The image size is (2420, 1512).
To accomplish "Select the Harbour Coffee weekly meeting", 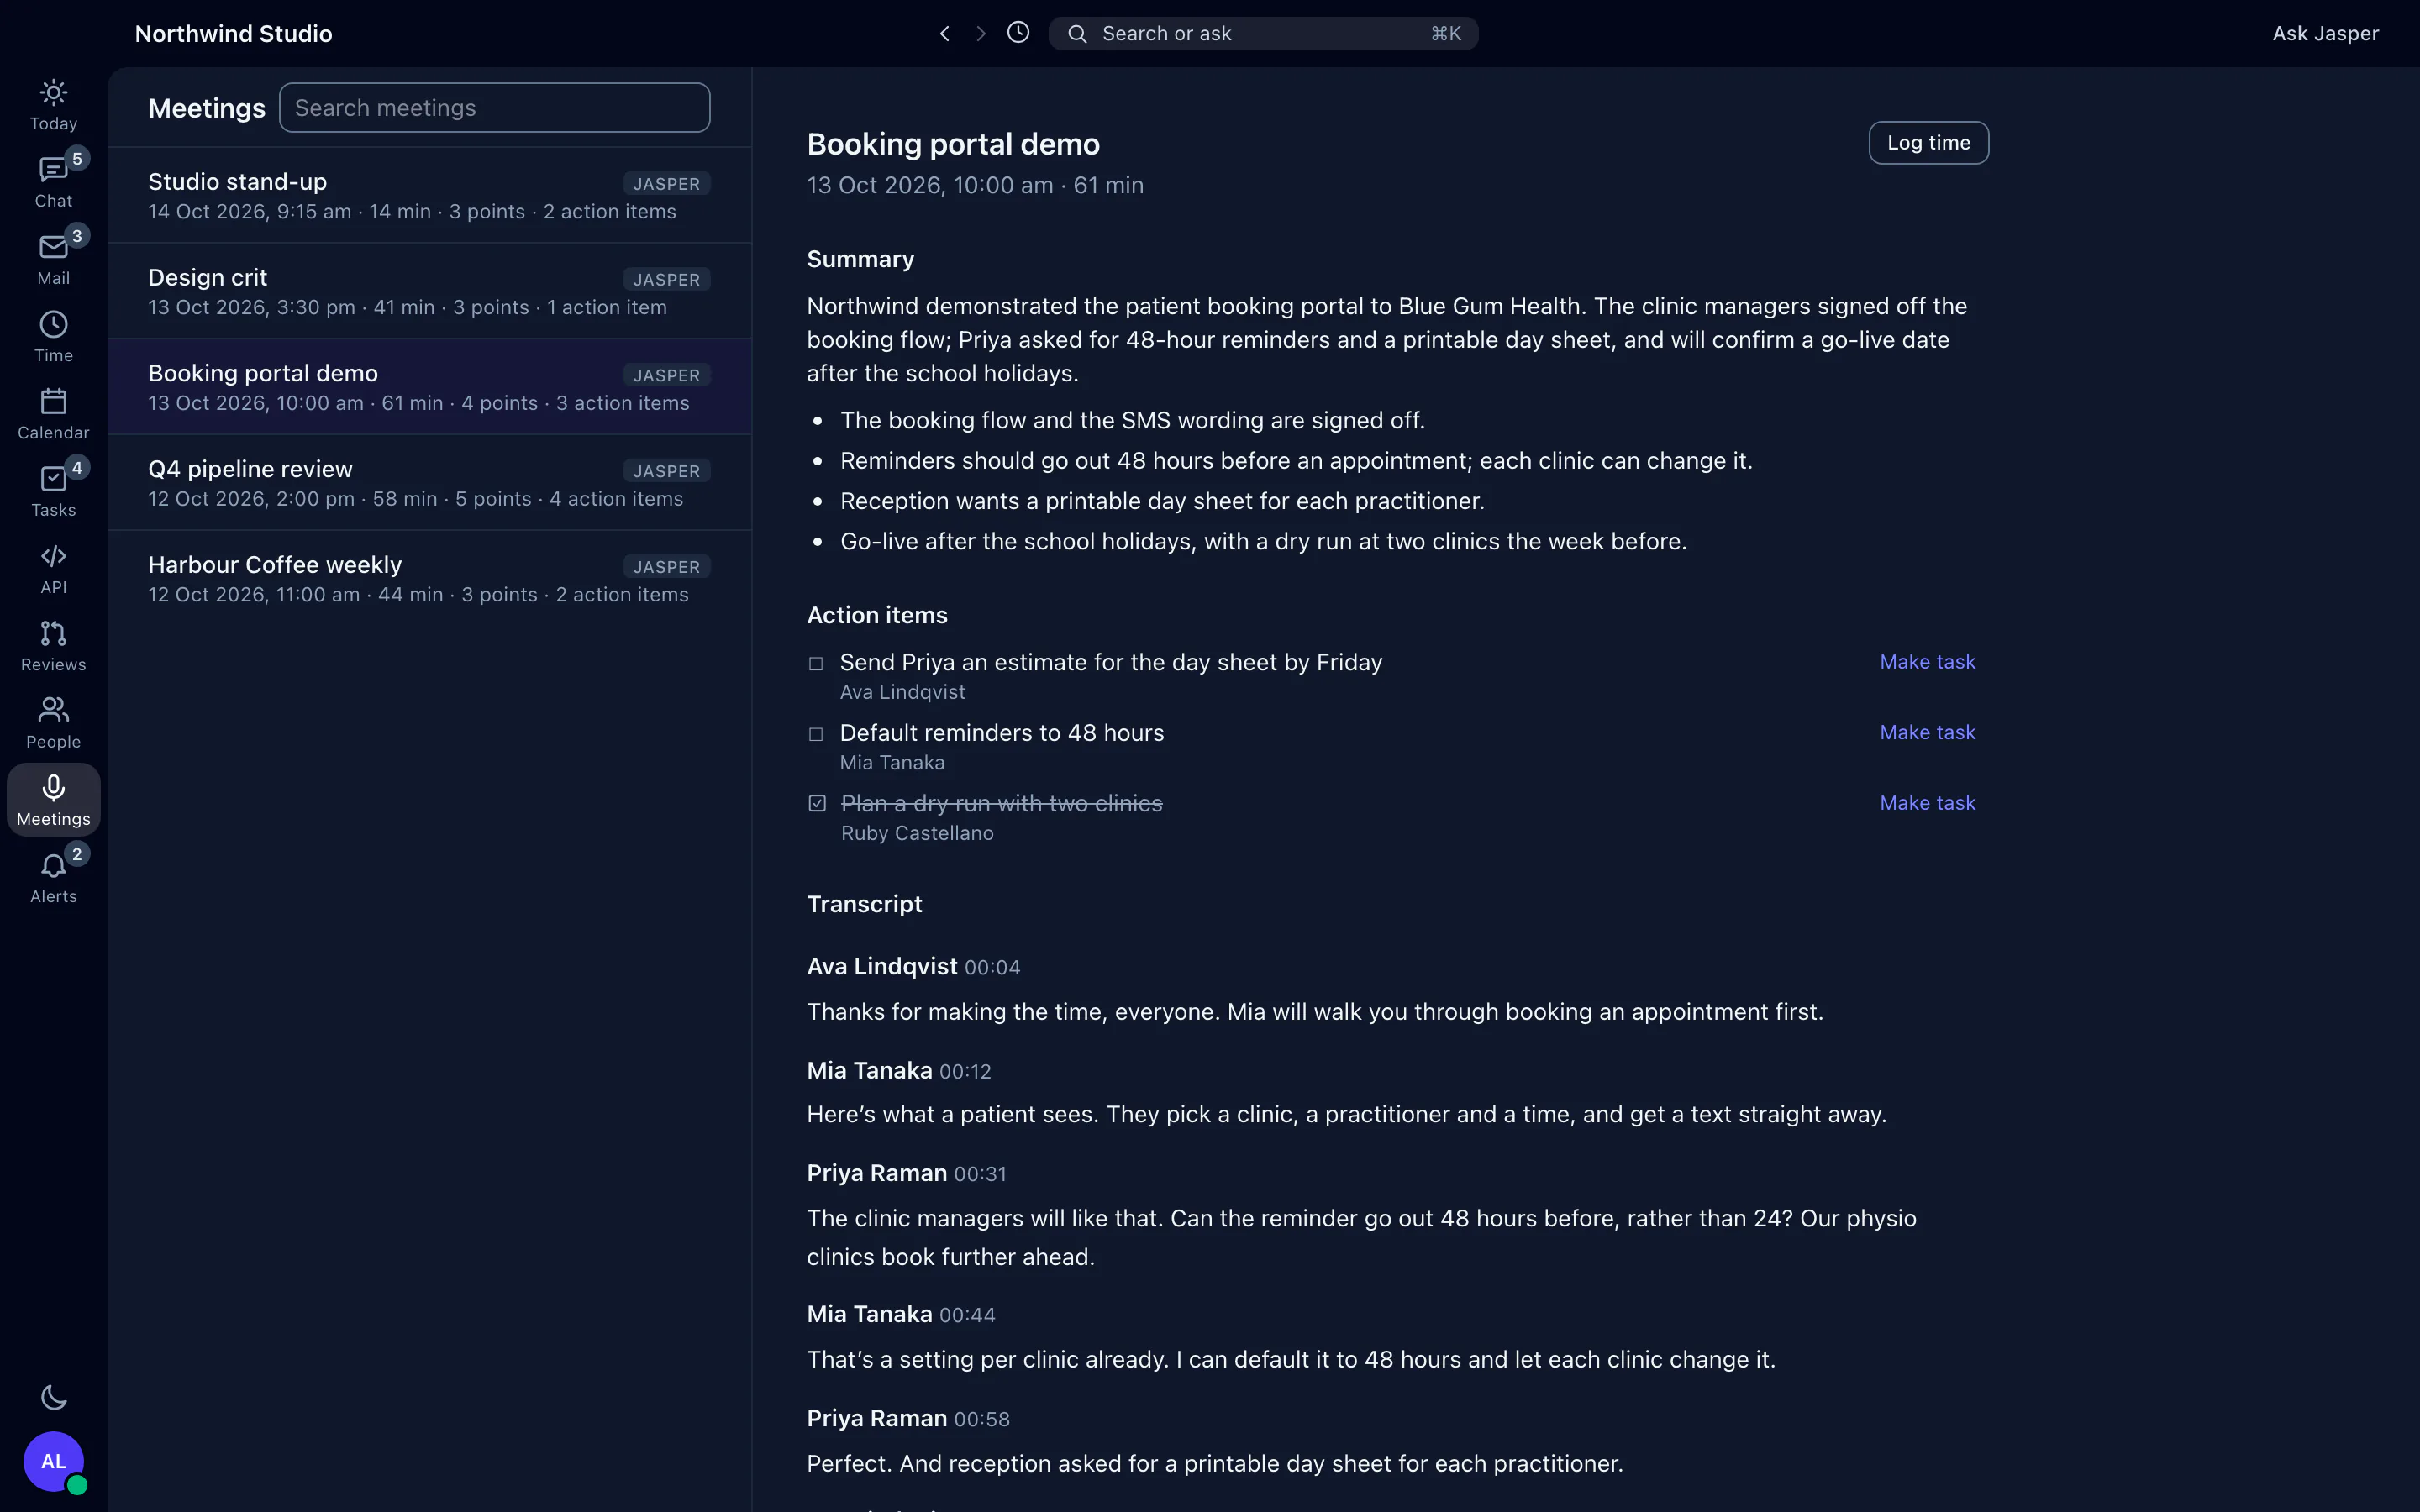I will pos(429,578).
